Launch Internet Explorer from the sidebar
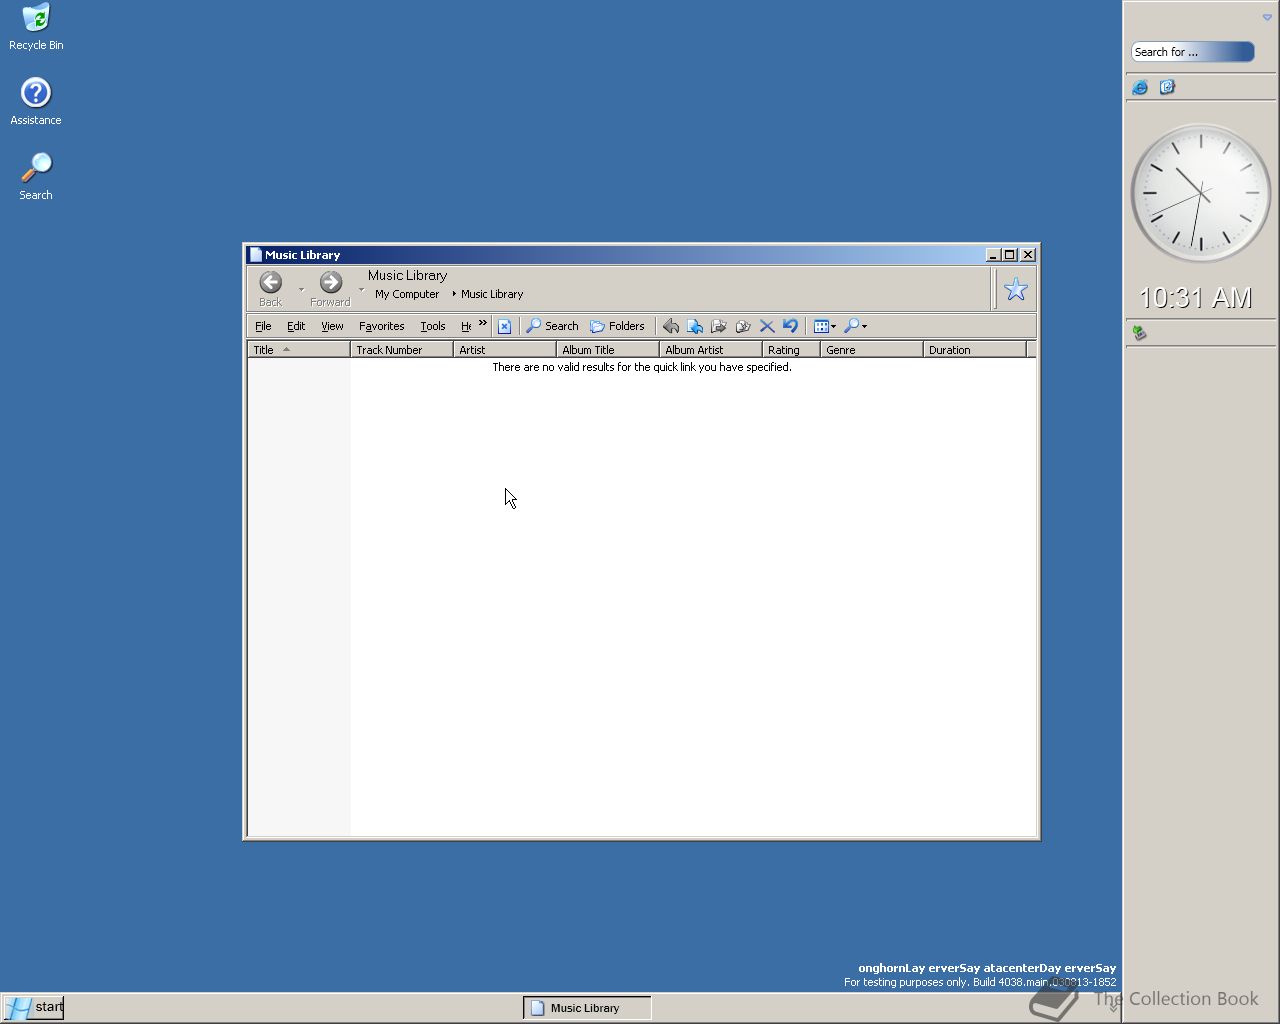This screenshot has width=1280, height=1024. (1140, 88)
